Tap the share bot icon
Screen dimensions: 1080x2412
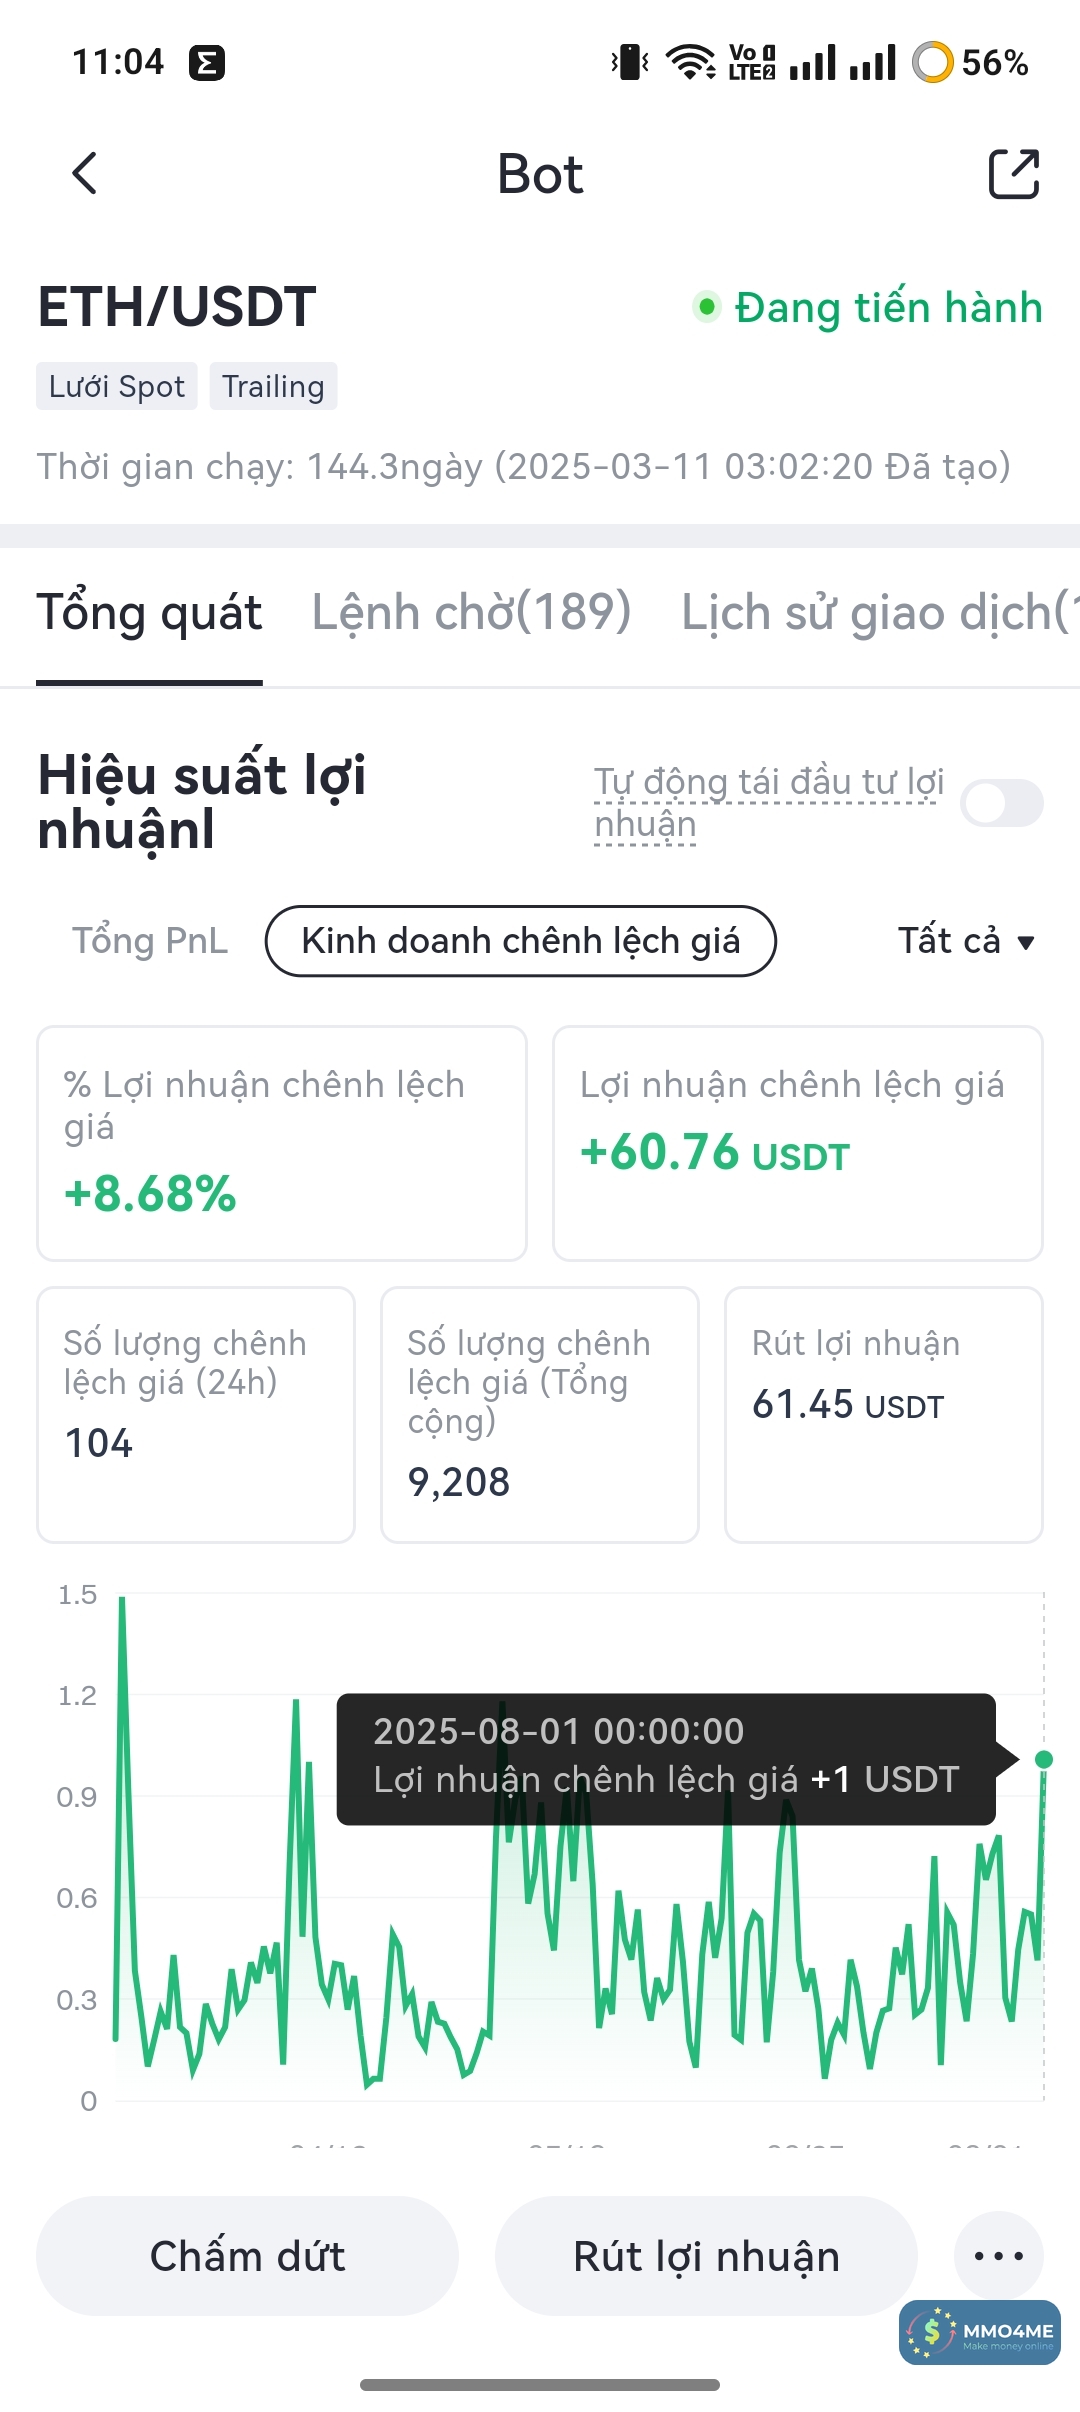(1013, 174)
